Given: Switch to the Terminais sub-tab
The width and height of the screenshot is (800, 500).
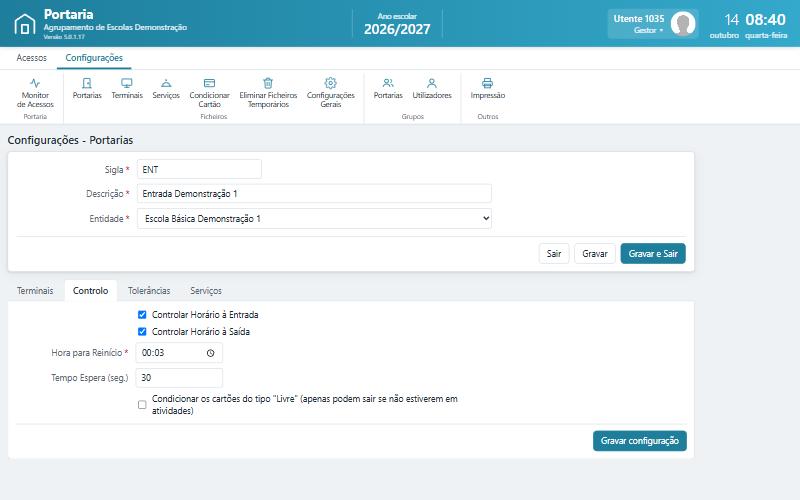Looking at the screenshot, I should click(x=35, y=291).
